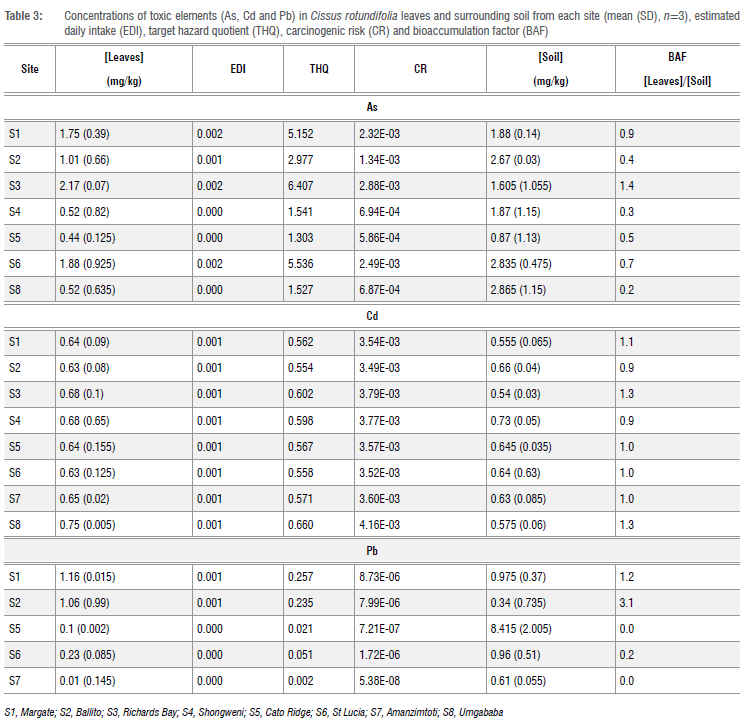The height and width of the screenshot is (725, 746).
Task: Select the "[Leaves] (mg/kg)" column header
Action: point(120,69)
